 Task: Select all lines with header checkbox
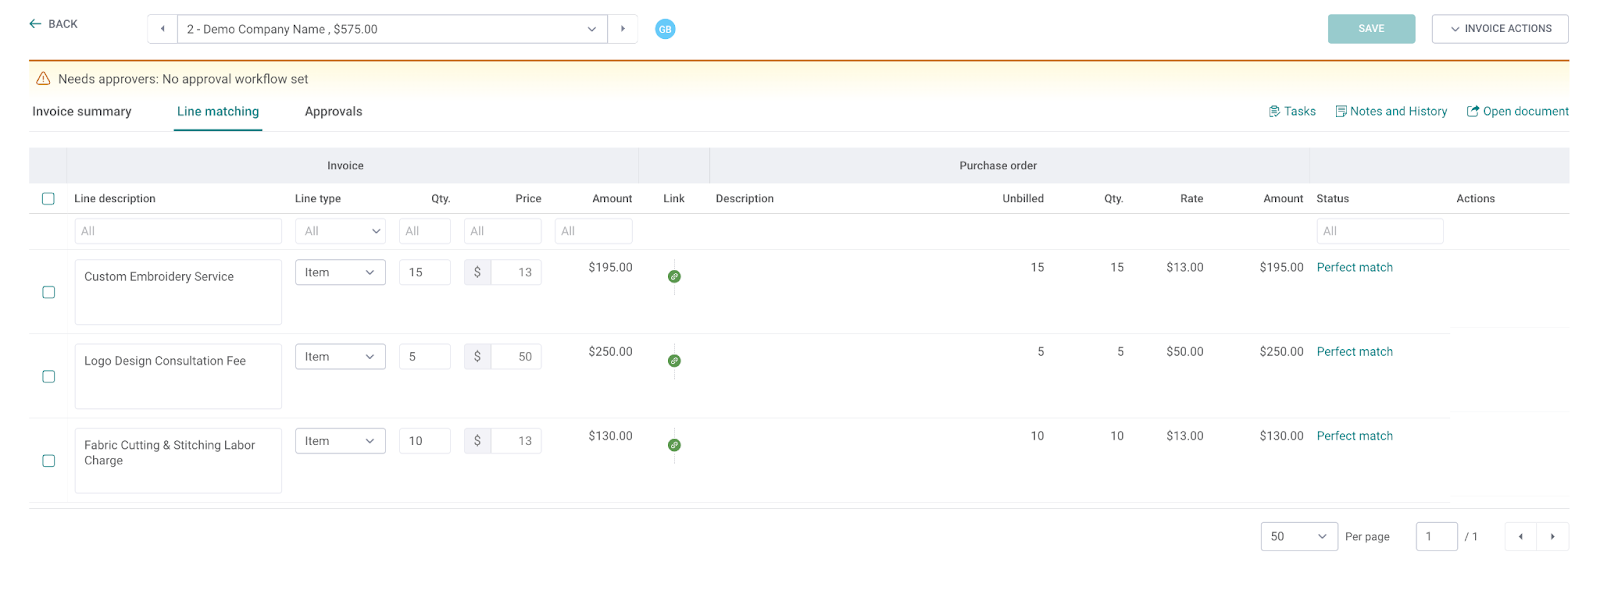(48, 199)
